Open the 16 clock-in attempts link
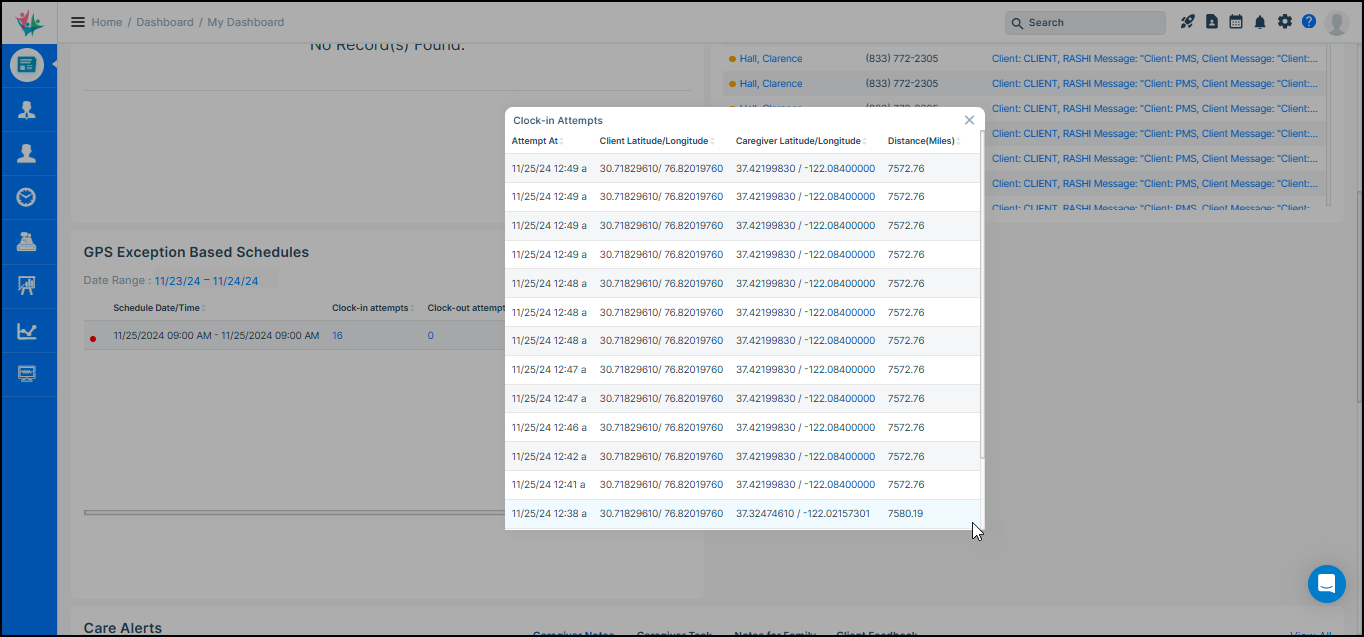Screen dimensions: 1364x637 [x=337, y=335]
